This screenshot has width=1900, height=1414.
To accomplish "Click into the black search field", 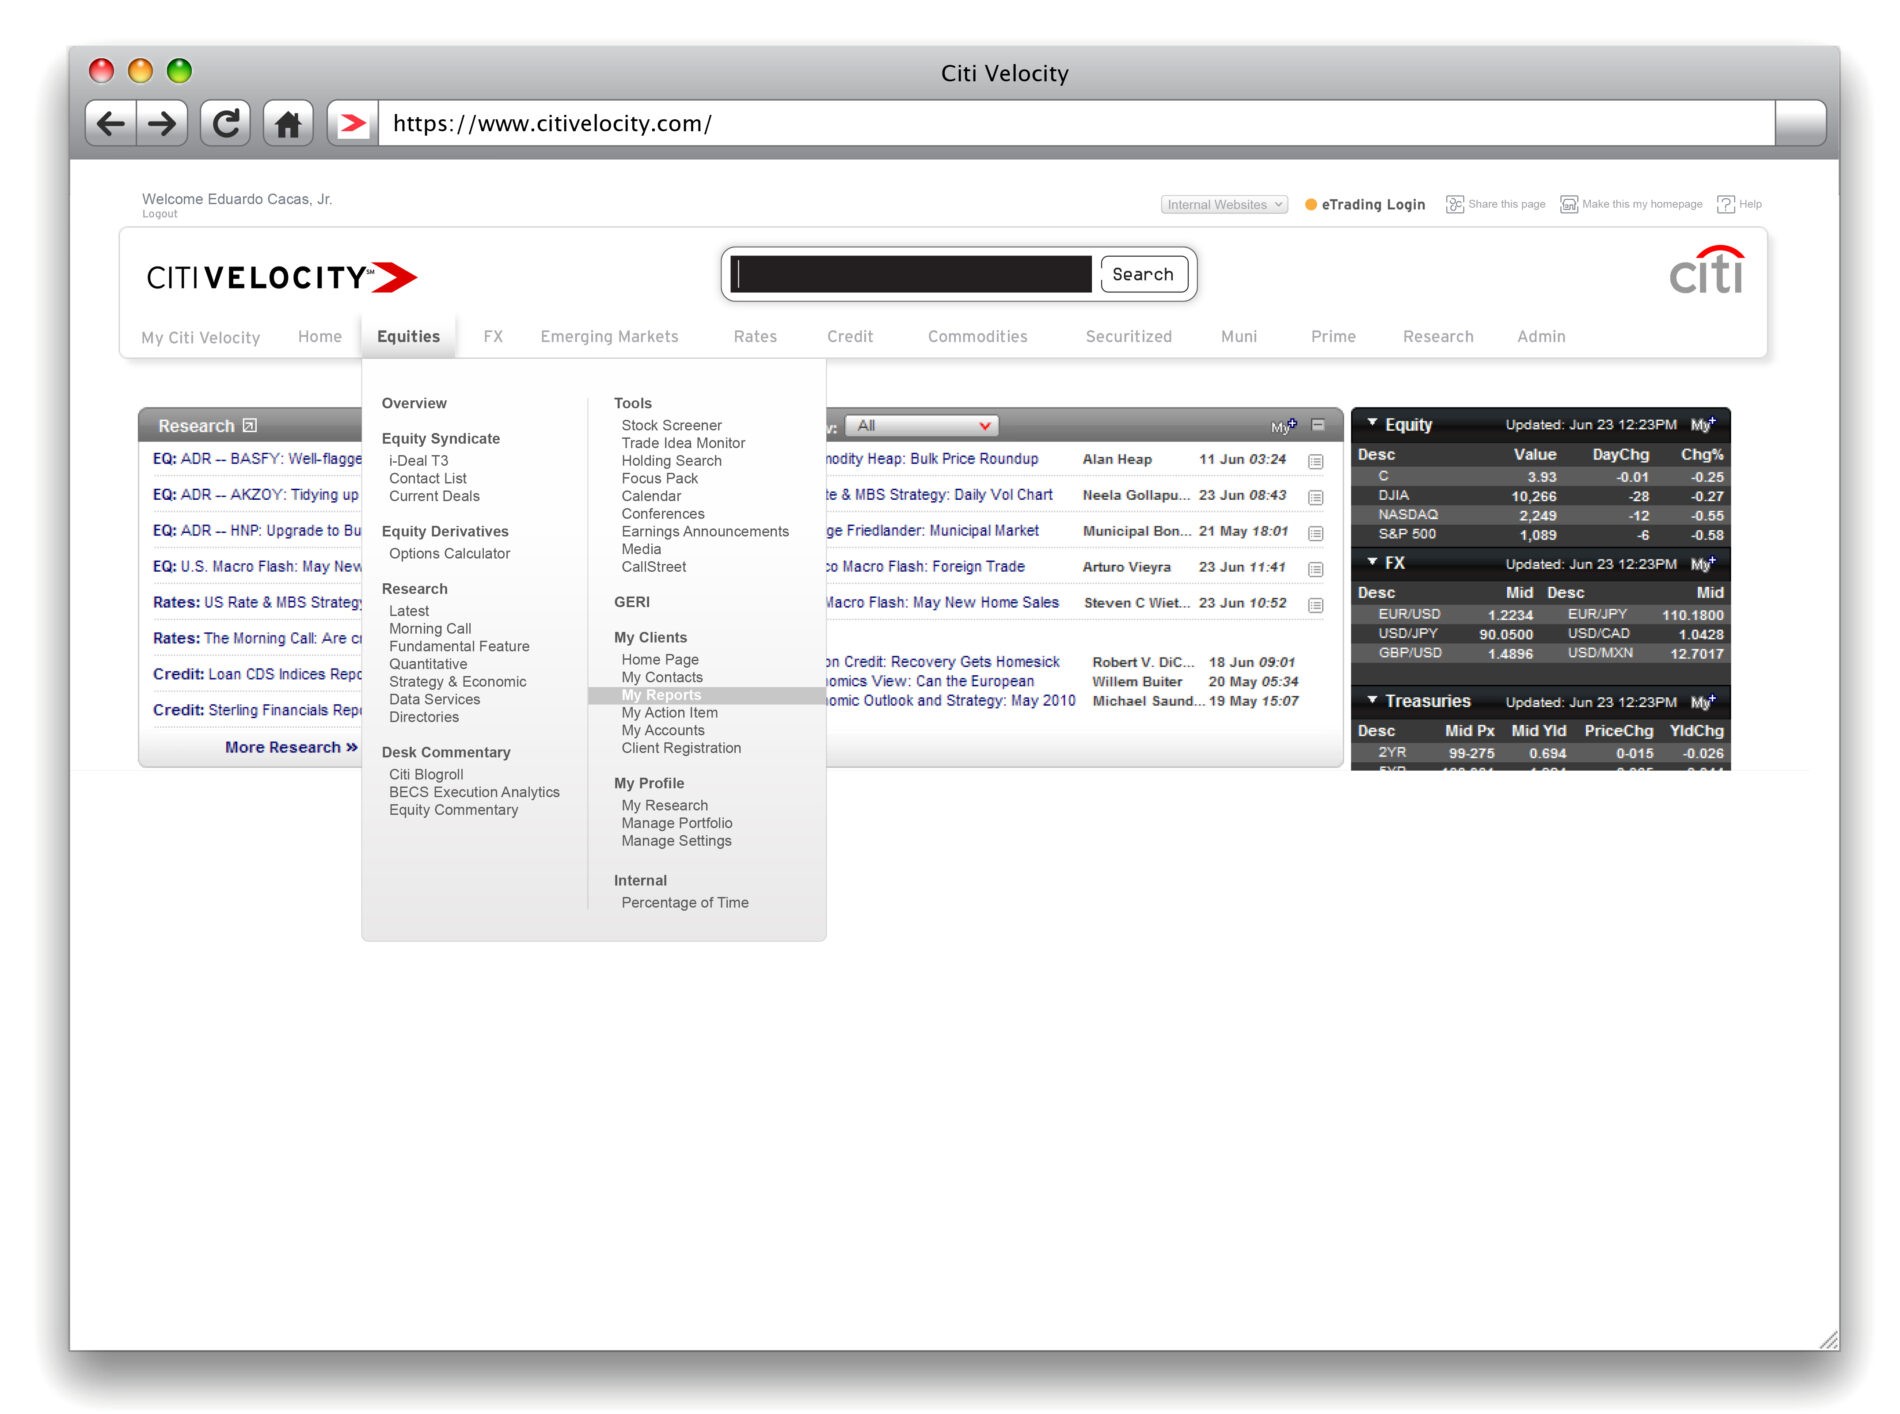I will pos(910,274).
